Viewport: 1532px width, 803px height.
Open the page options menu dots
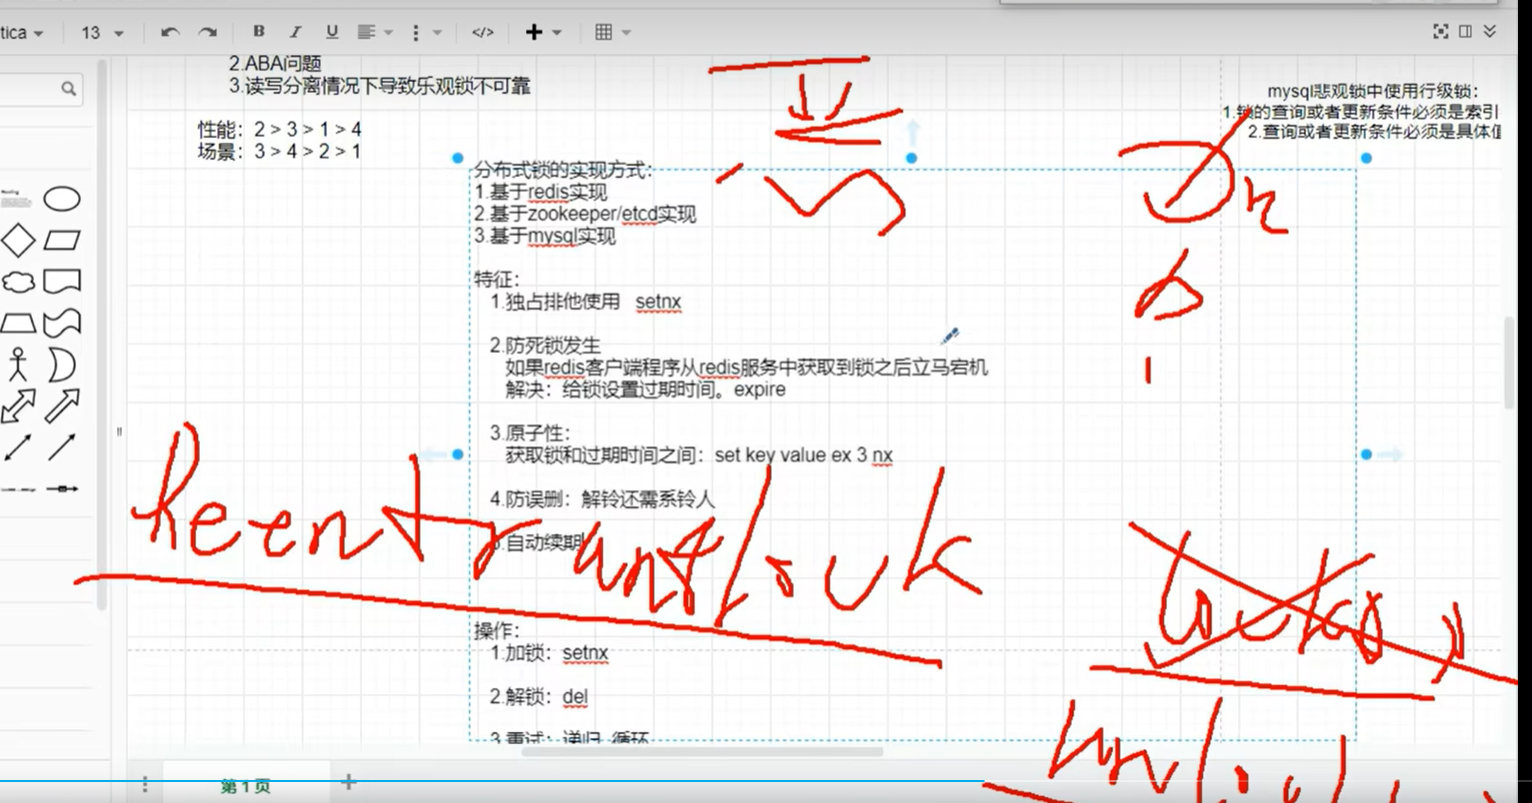(145, 784)
